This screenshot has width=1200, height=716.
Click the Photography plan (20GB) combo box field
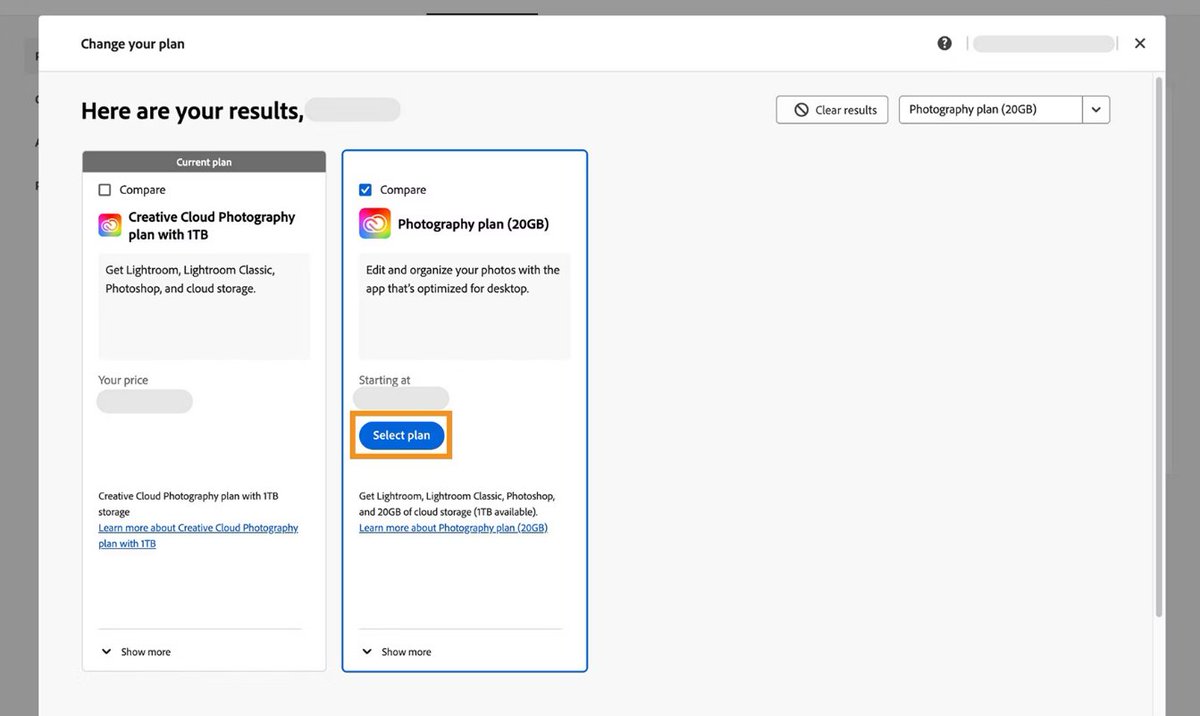(991, 110)
